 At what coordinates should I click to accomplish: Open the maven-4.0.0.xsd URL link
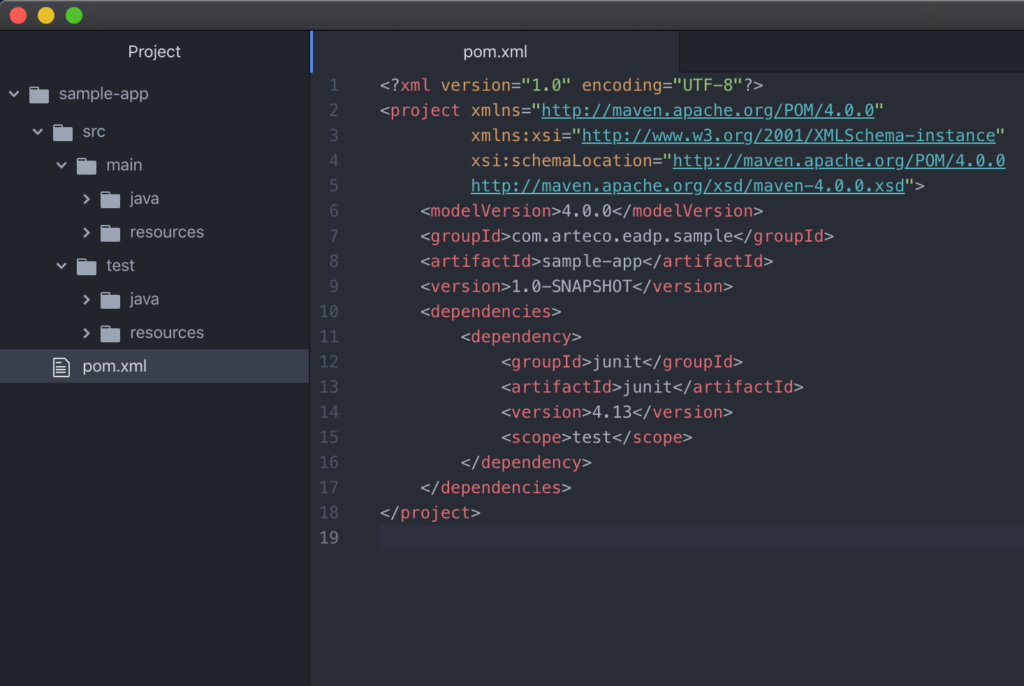click(687, 186)
